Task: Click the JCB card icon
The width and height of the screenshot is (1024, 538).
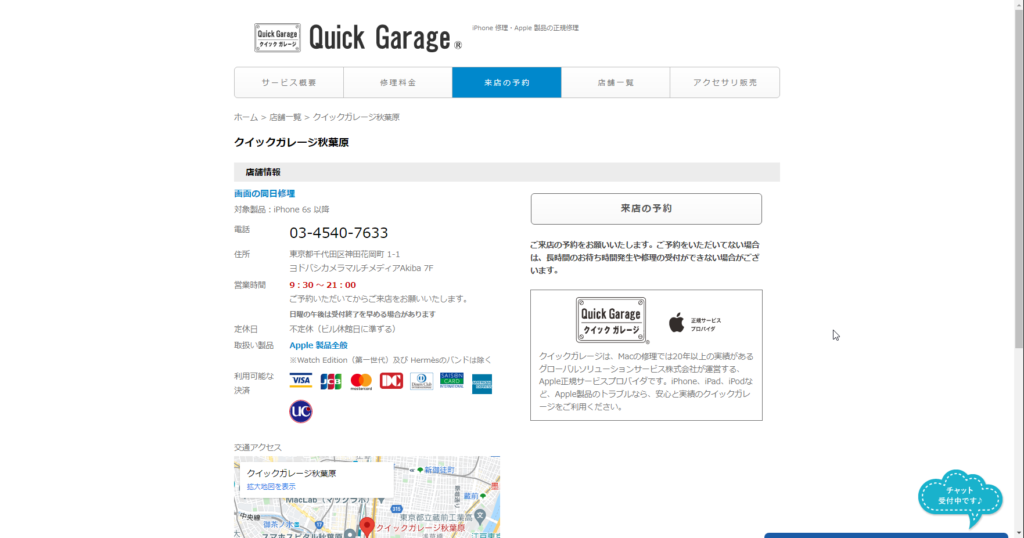Action: (331, 381)
